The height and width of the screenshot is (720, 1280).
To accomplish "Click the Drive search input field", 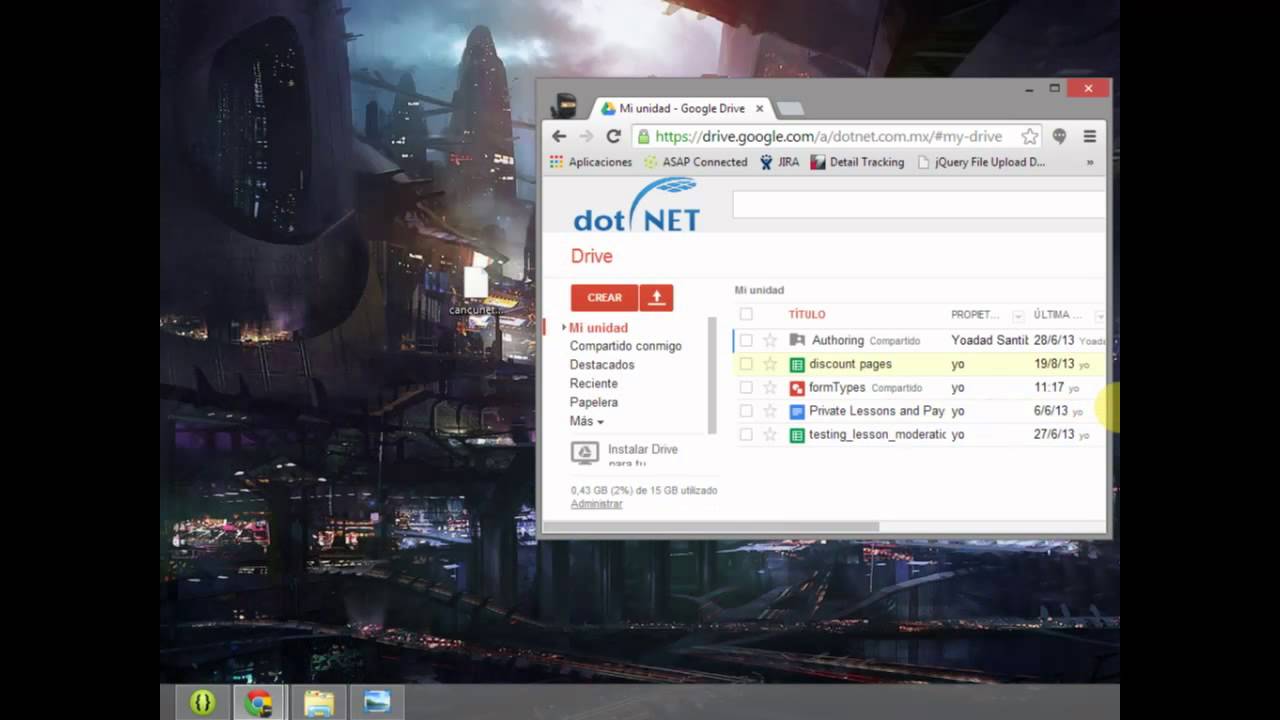I will tap(919, 205).
